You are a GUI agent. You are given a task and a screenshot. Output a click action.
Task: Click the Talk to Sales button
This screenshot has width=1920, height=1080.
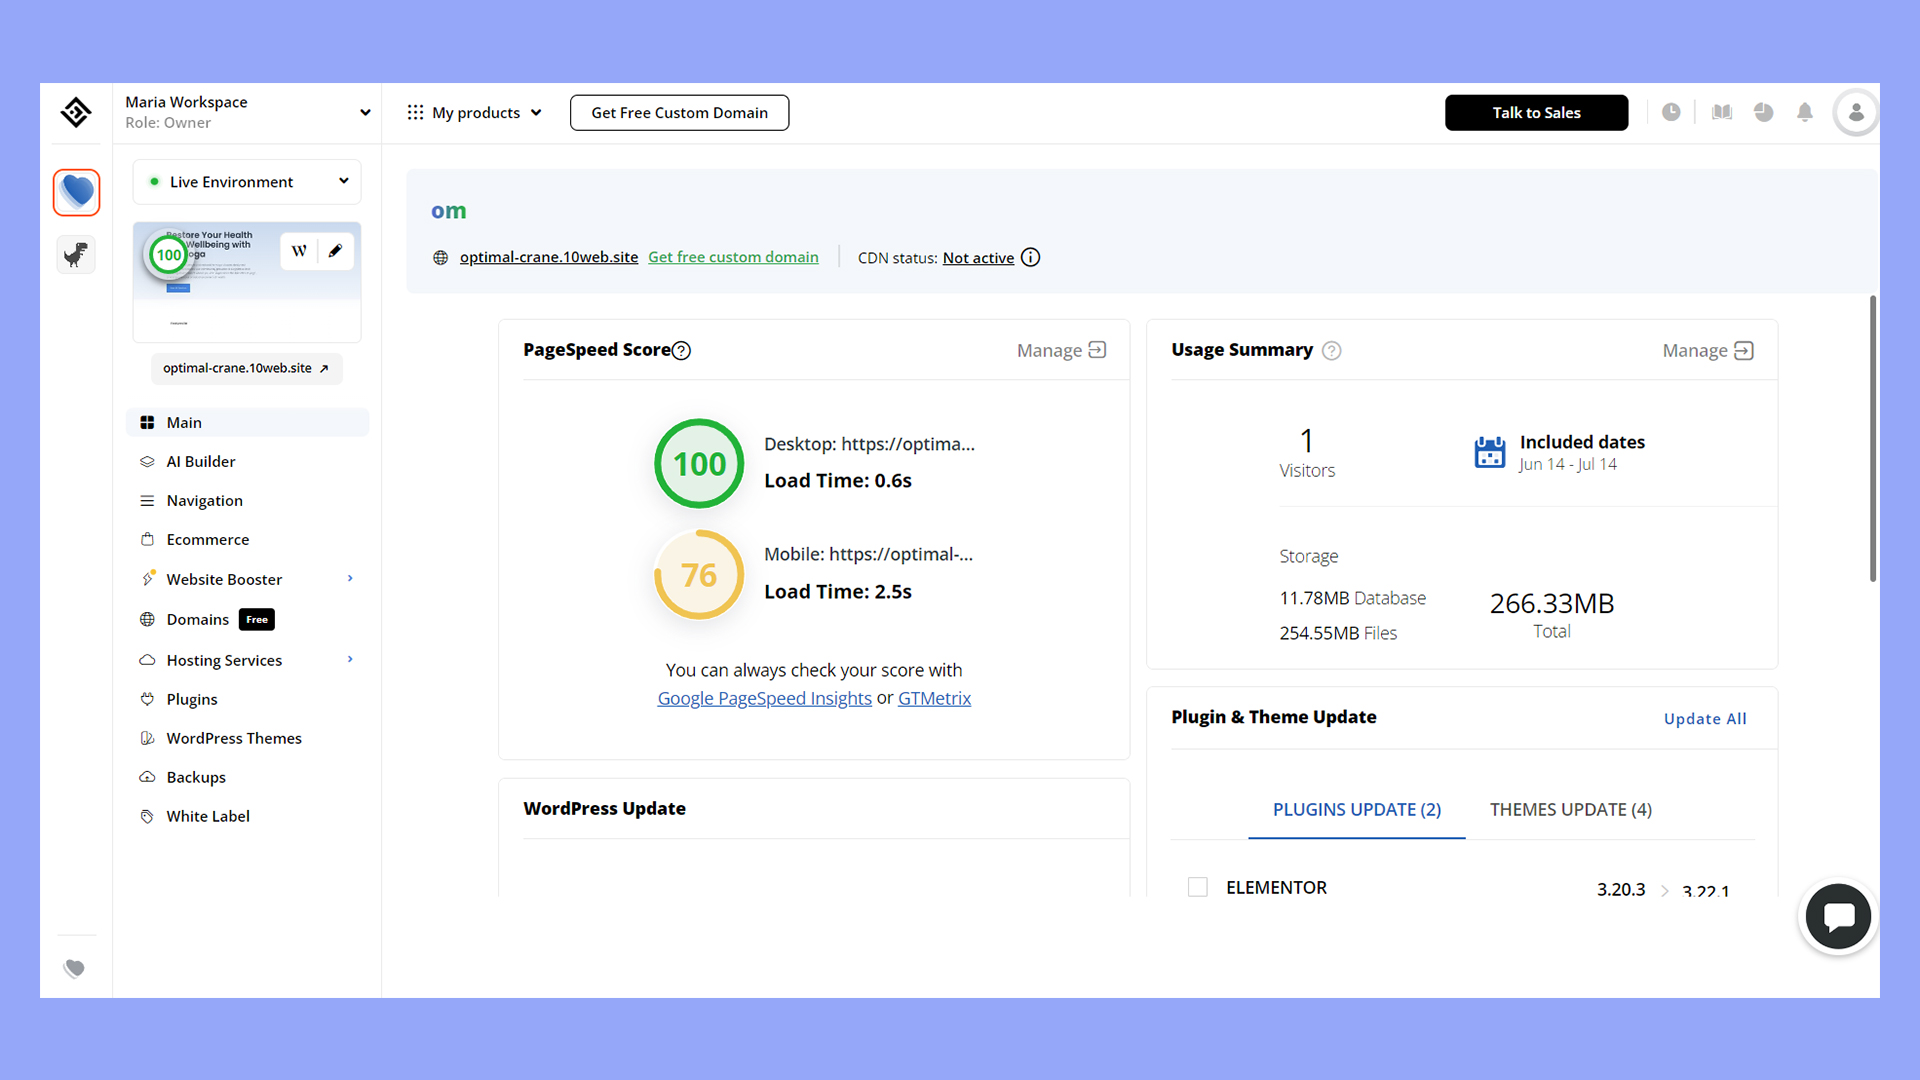(1536, 113)
